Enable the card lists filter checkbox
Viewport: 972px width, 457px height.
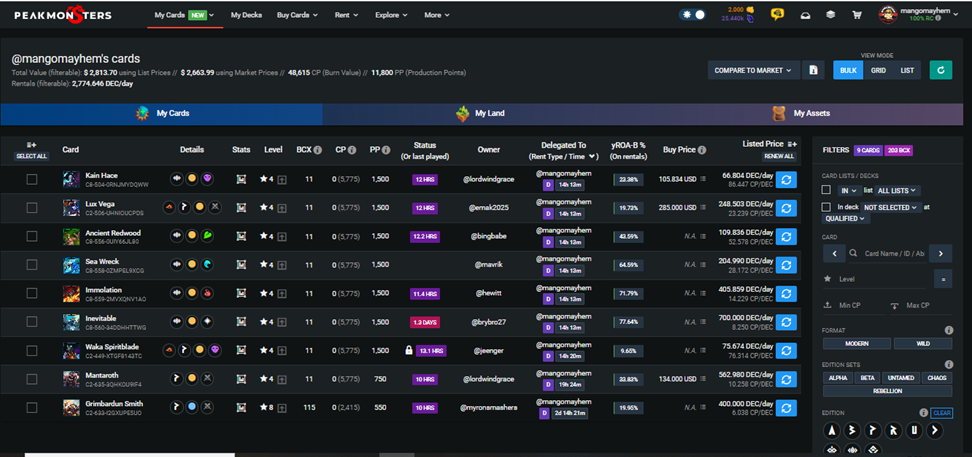(x=826, y=190)
